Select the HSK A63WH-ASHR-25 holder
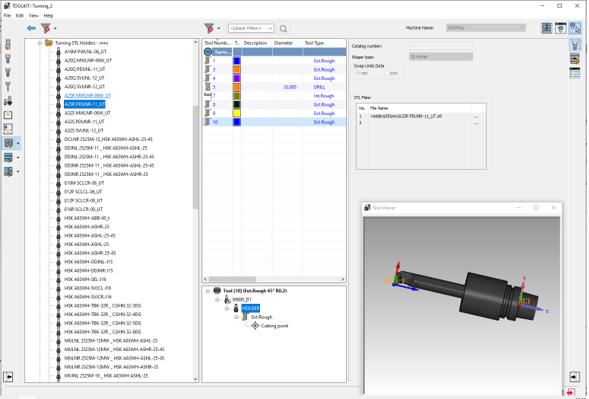 pyautogui.click(x=87, y=227)
